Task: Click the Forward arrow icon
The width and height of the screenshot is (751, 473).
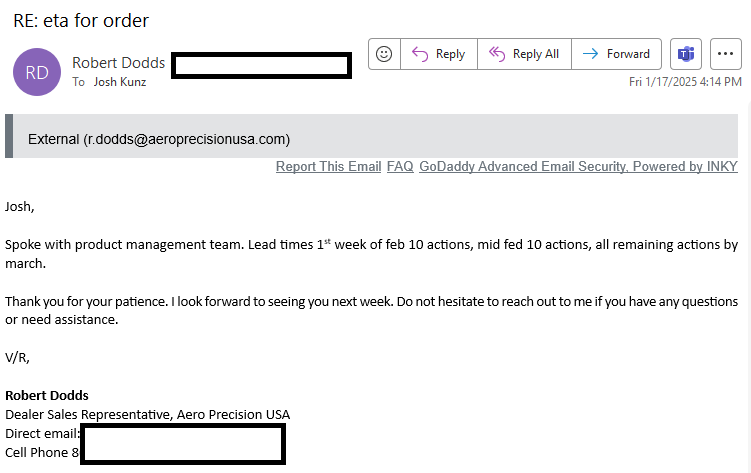Action: (591, 54)
